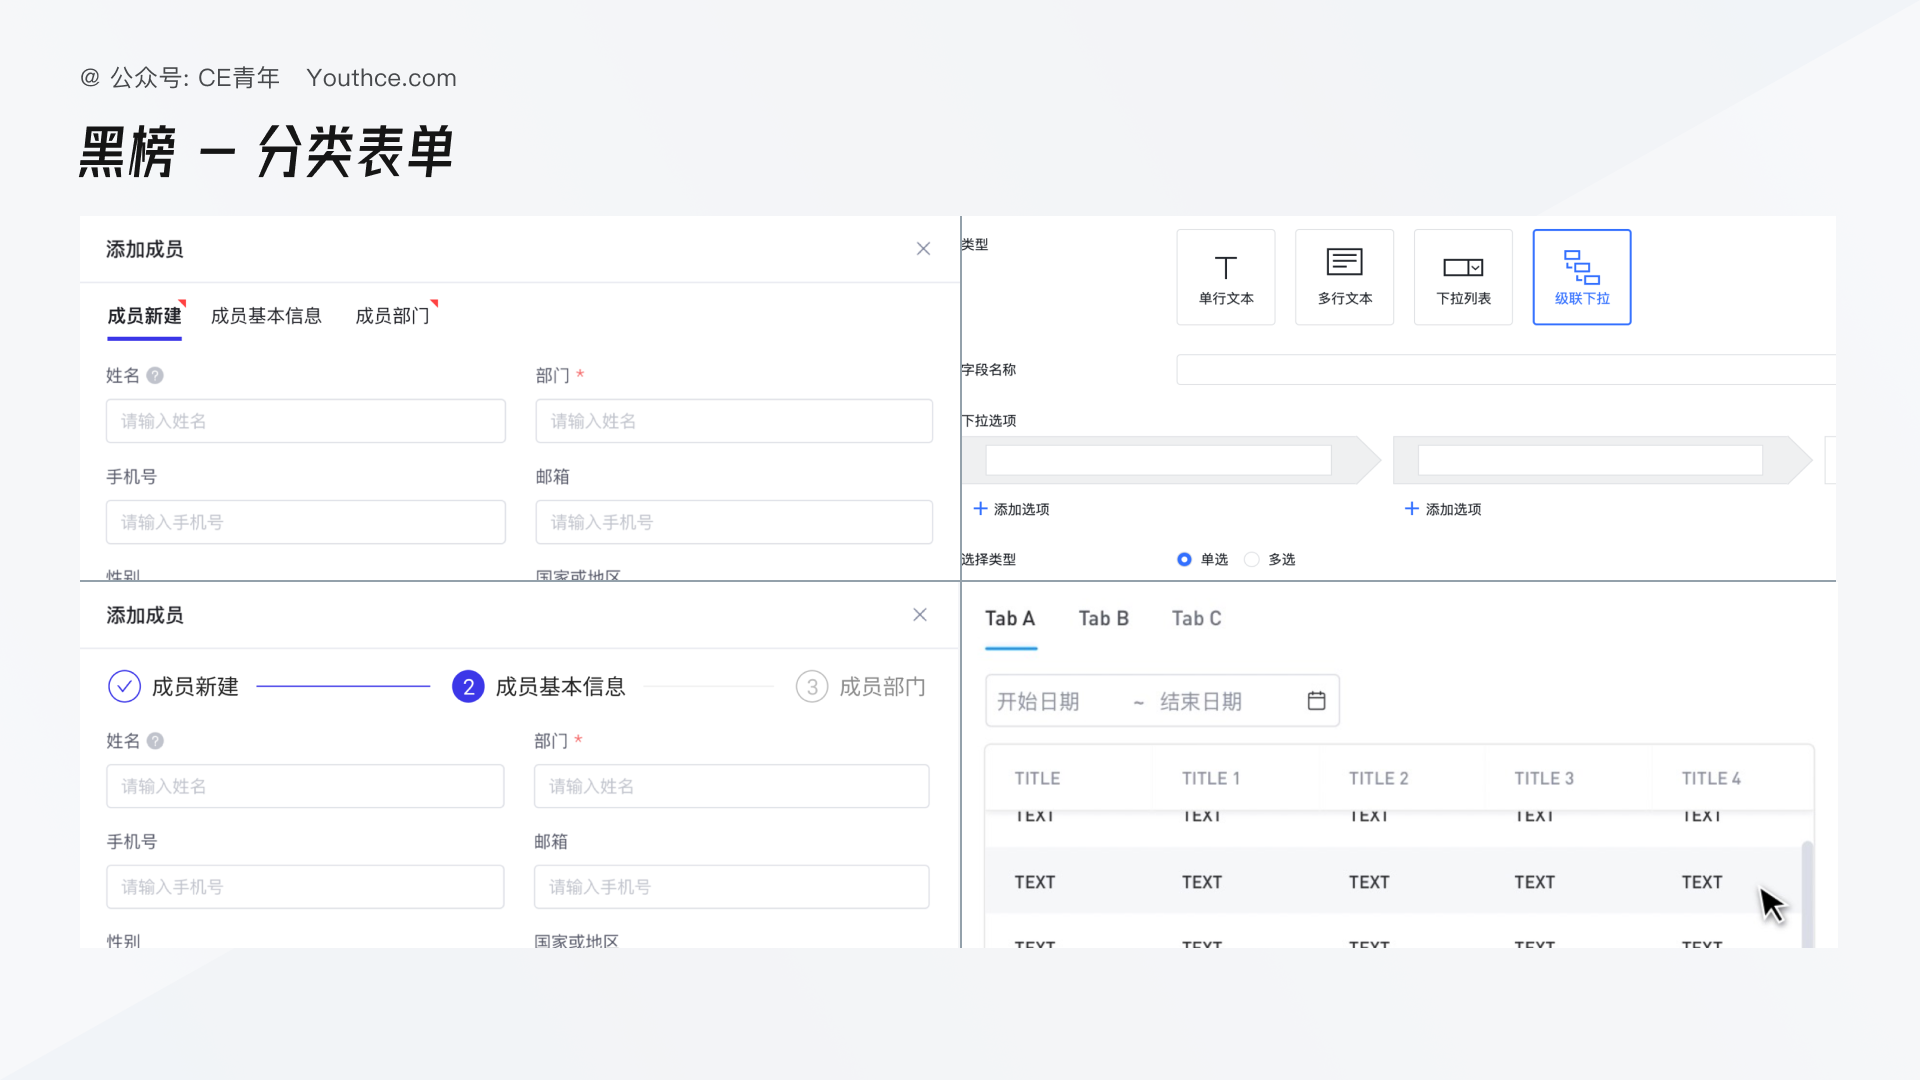Focus the 邮箱 input in the bottom form
The height and width of the screenshot is (1080, 1920).
click(732, 887)
